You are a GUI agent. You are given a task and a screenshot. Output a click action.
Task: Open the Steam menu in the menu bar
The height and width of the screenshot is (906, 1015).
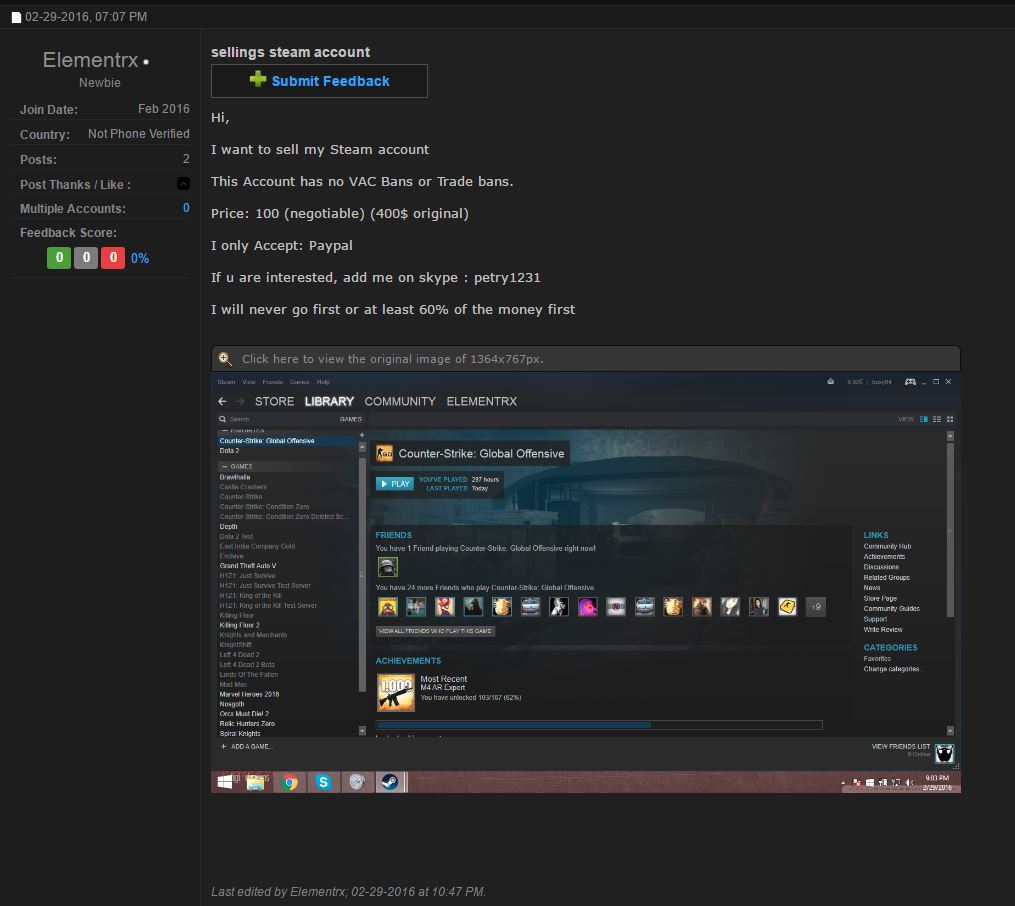(226, 382)
